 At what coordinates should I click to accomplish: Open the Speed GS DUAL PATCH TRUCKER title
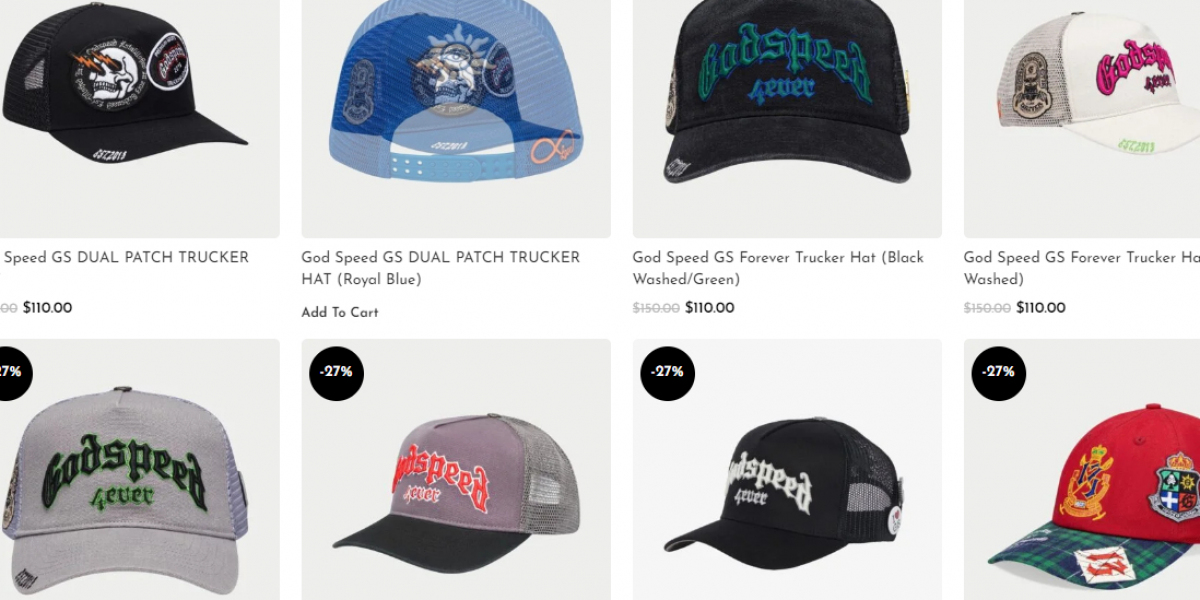coord(126,257)
